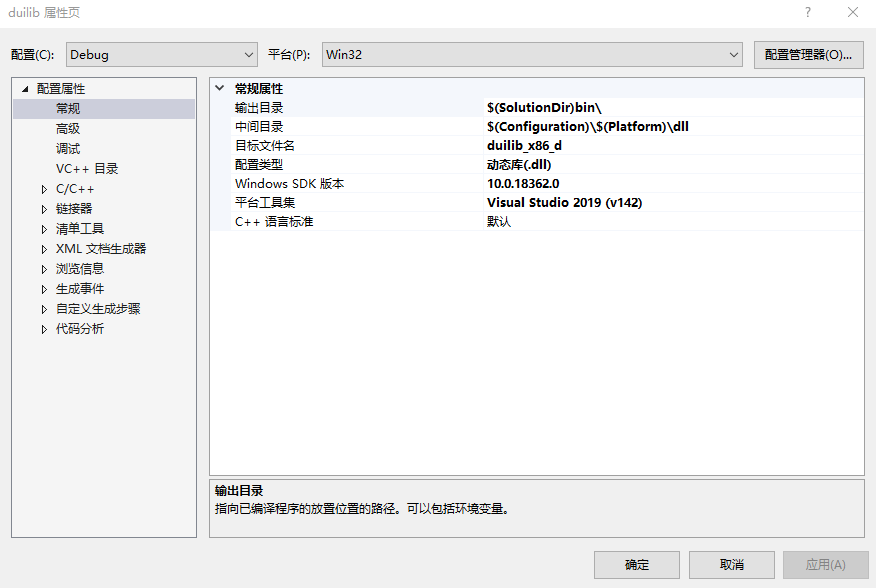Click the 取消 button

[x=732, y=565]
